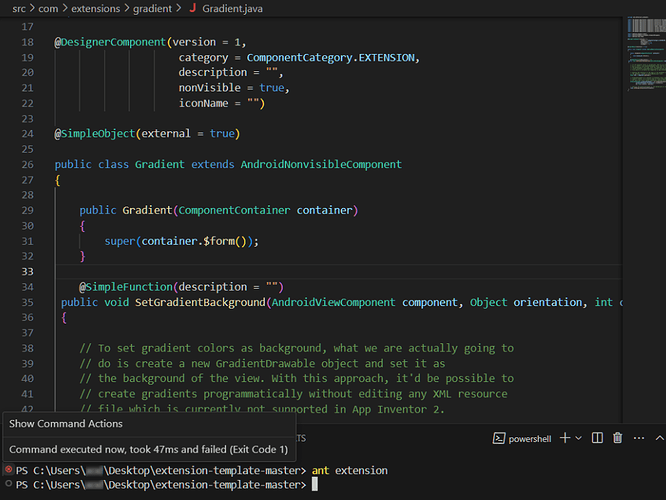This screenshot has height=500, width=666.
Task: Add a new terminal with plus icon
Action: 565,438
